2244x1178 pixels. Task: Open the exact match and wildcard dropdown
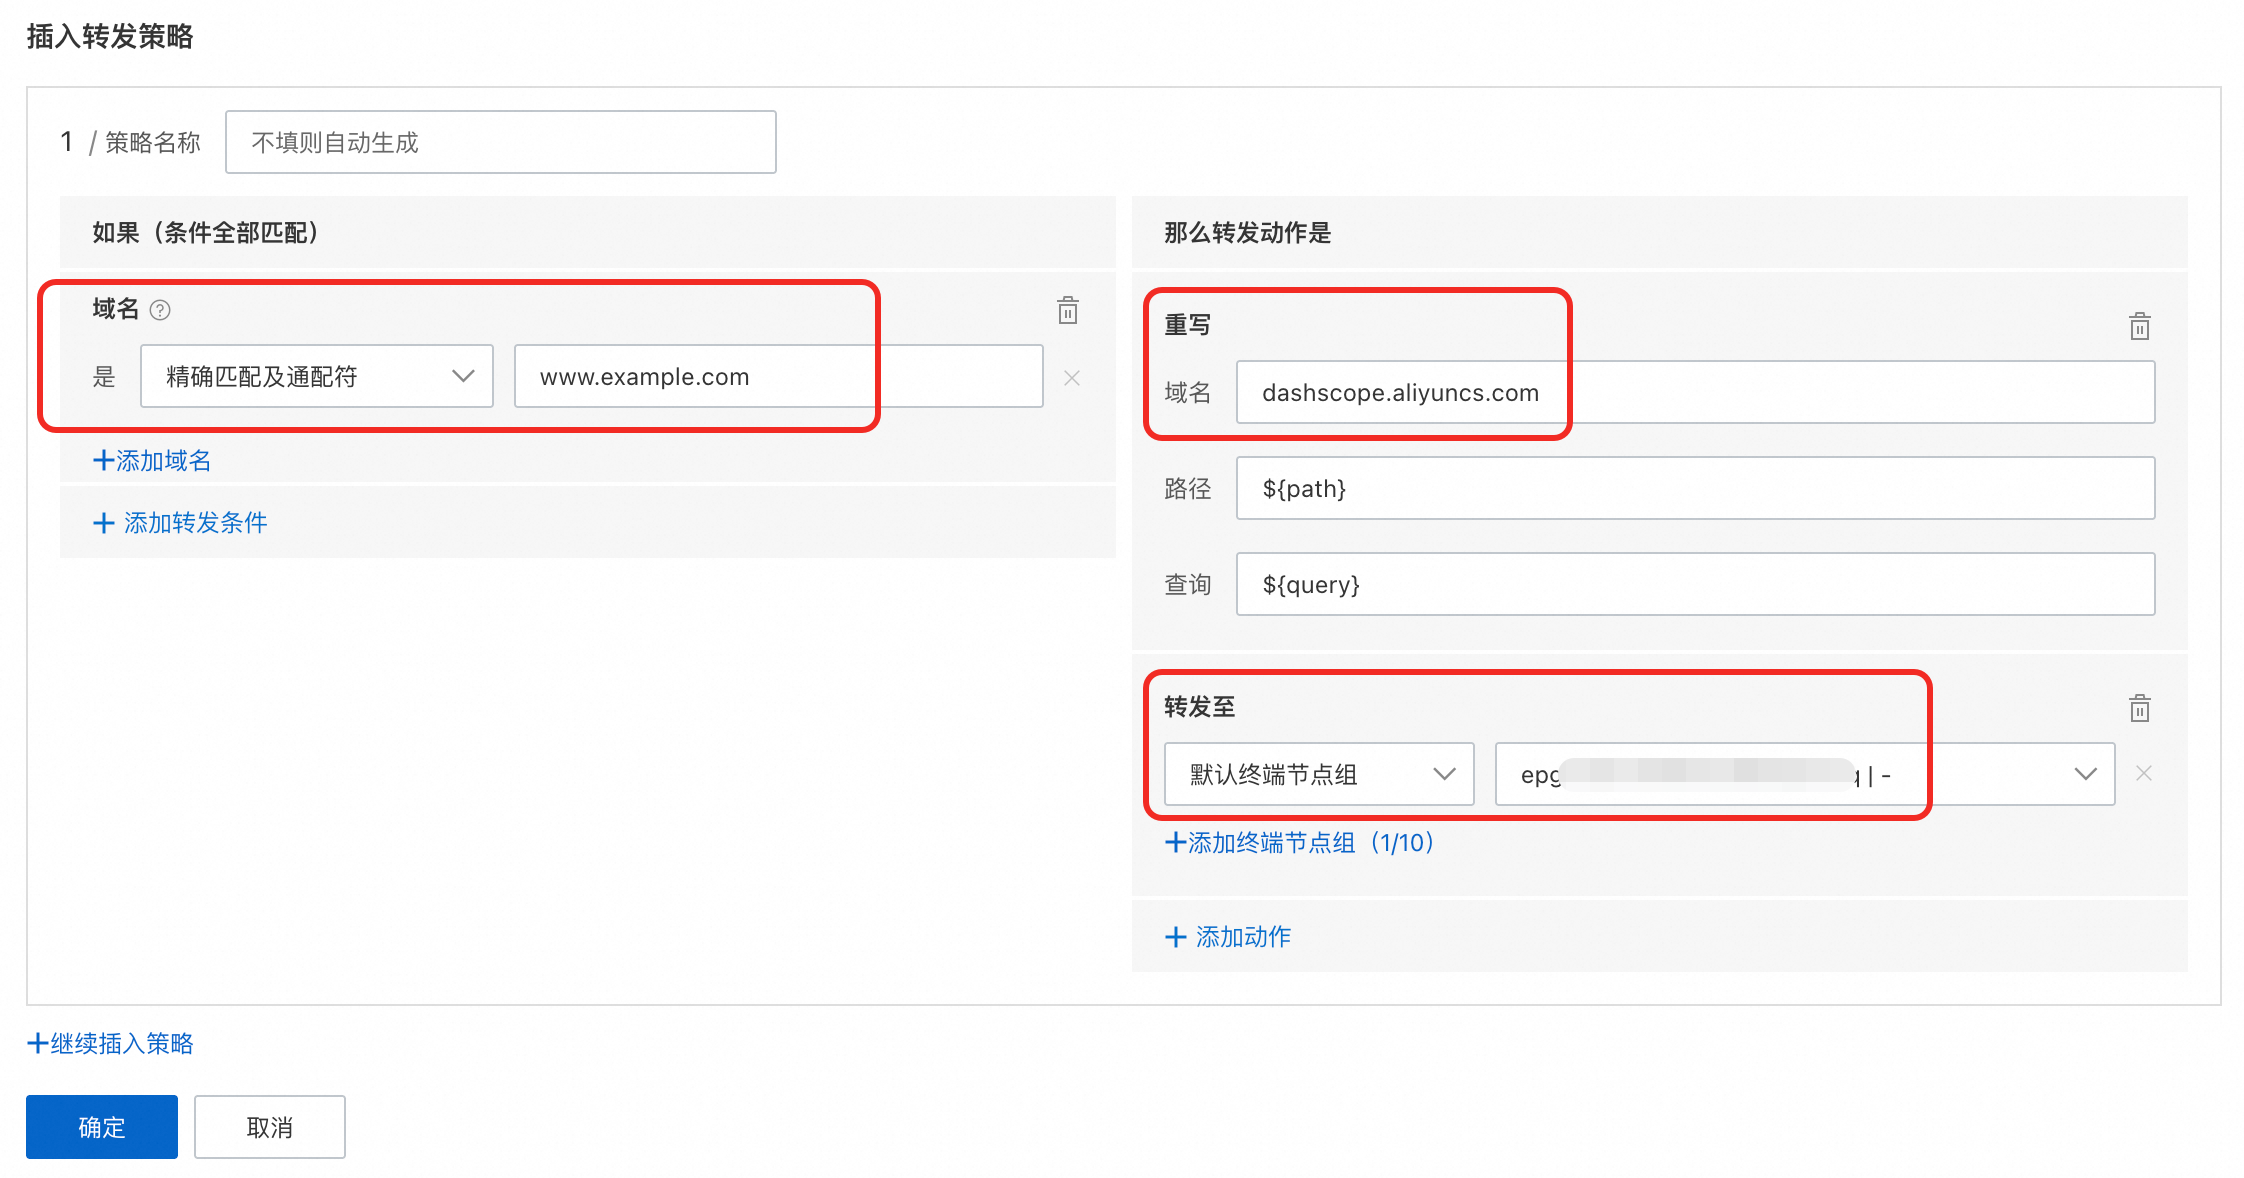tap(317, 377)
